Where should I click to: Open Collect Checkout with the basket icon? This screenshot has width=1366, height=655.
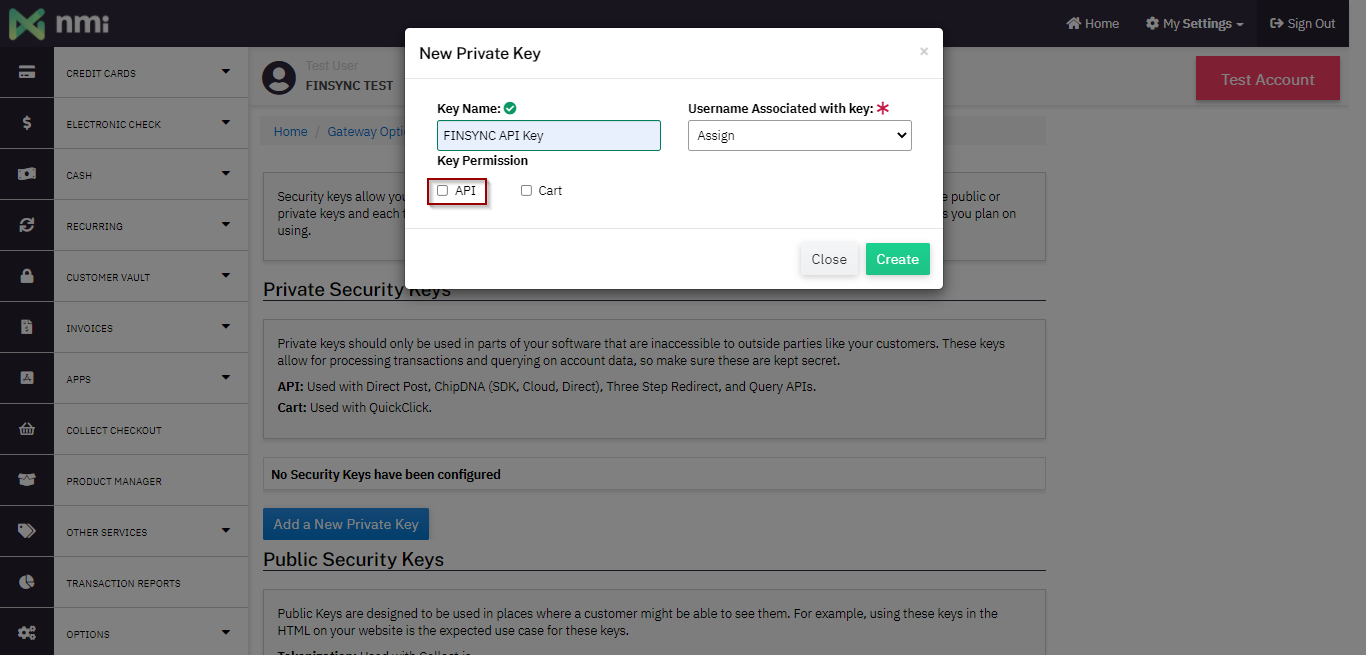tap(27, 429)
